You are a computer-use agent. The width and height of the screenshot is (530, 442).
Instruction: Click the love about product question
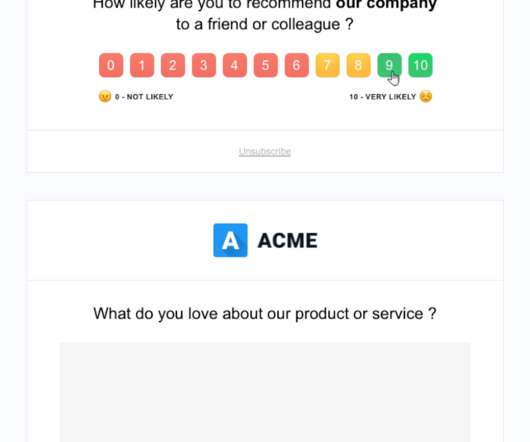click(x=265, y=314)
